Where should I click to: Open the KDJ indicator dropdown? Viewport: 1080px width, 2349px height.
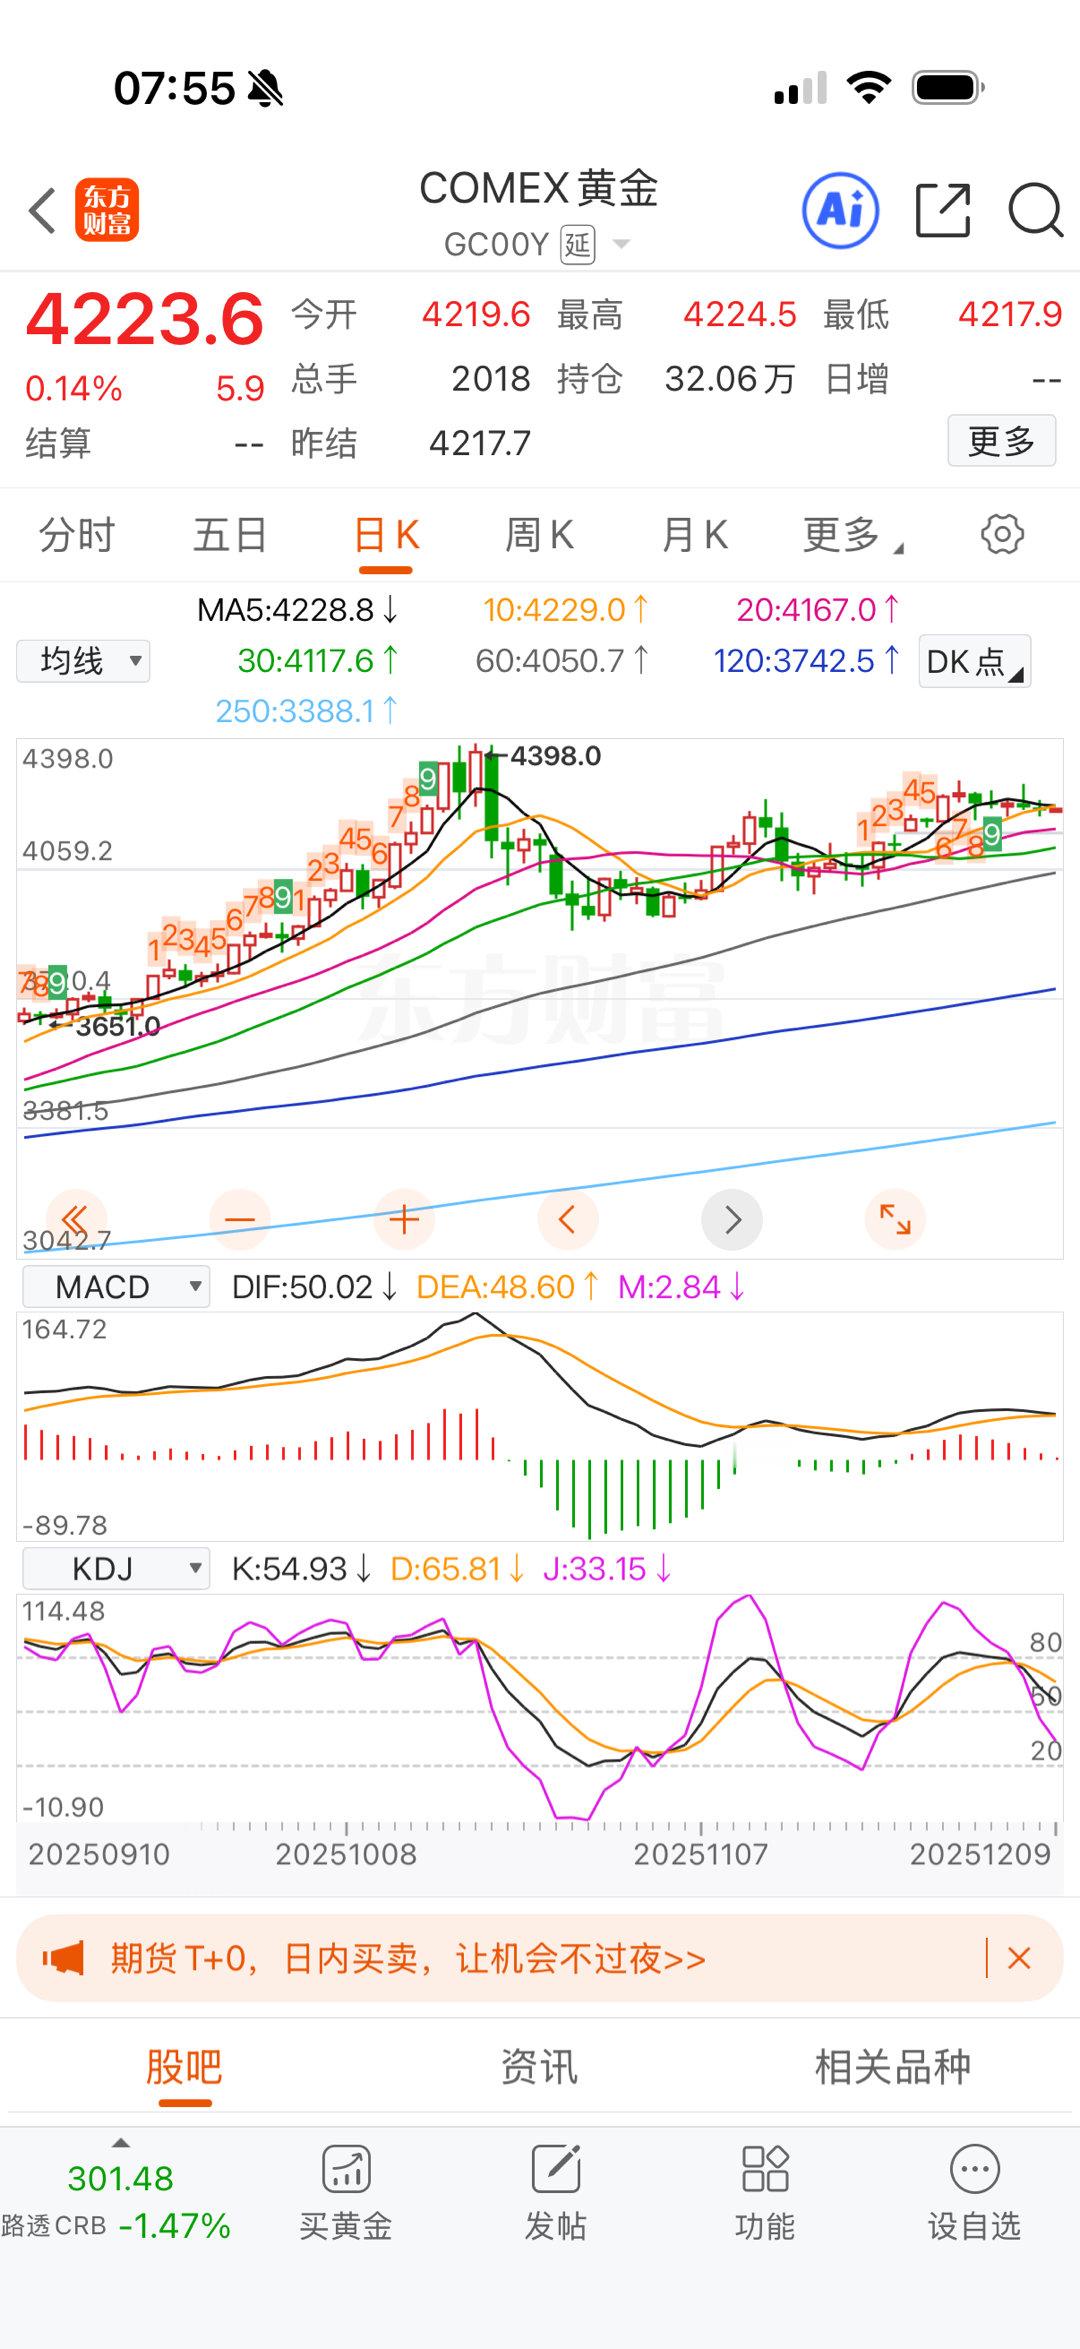tap(116, 1568)
